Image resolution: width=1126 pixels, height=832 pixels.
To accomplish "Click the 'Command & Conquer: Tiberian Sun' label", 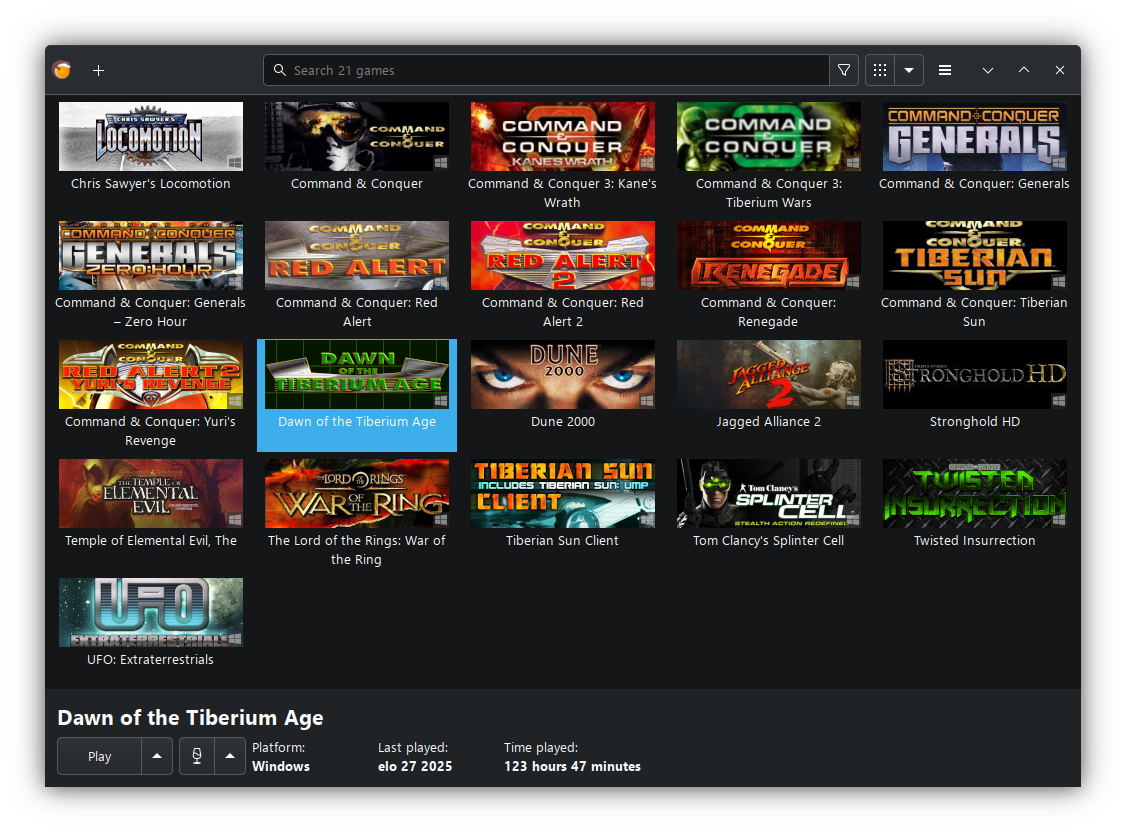I will (974, 312).
